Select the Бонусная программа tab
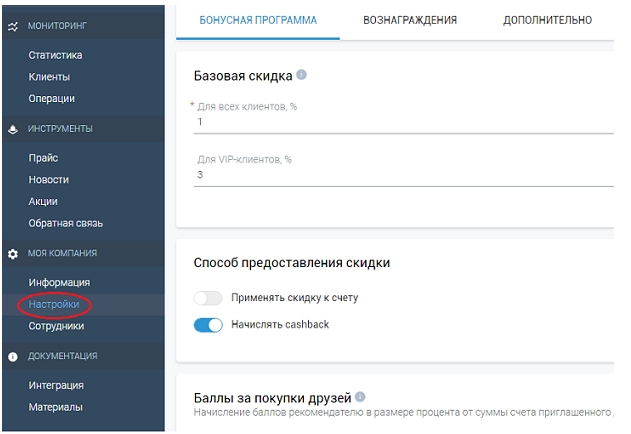The width and height of the screenshot is (631, 434). click(x=258, y=20)
